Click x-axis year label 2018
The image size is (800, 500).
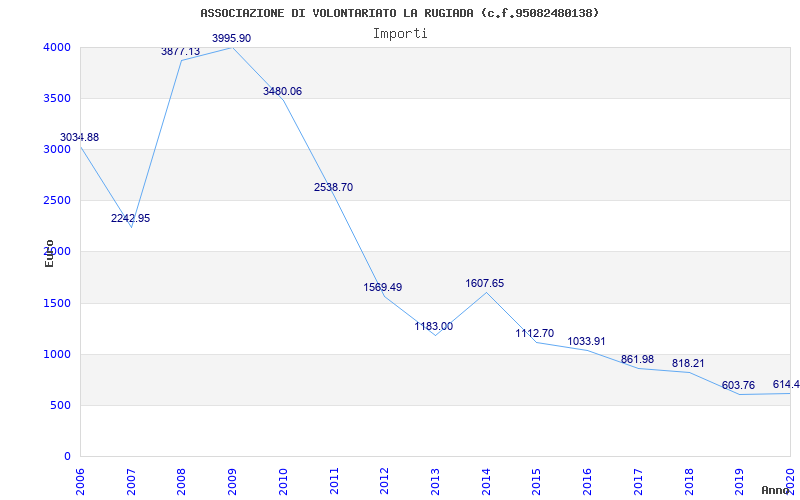tap(688, 481)
